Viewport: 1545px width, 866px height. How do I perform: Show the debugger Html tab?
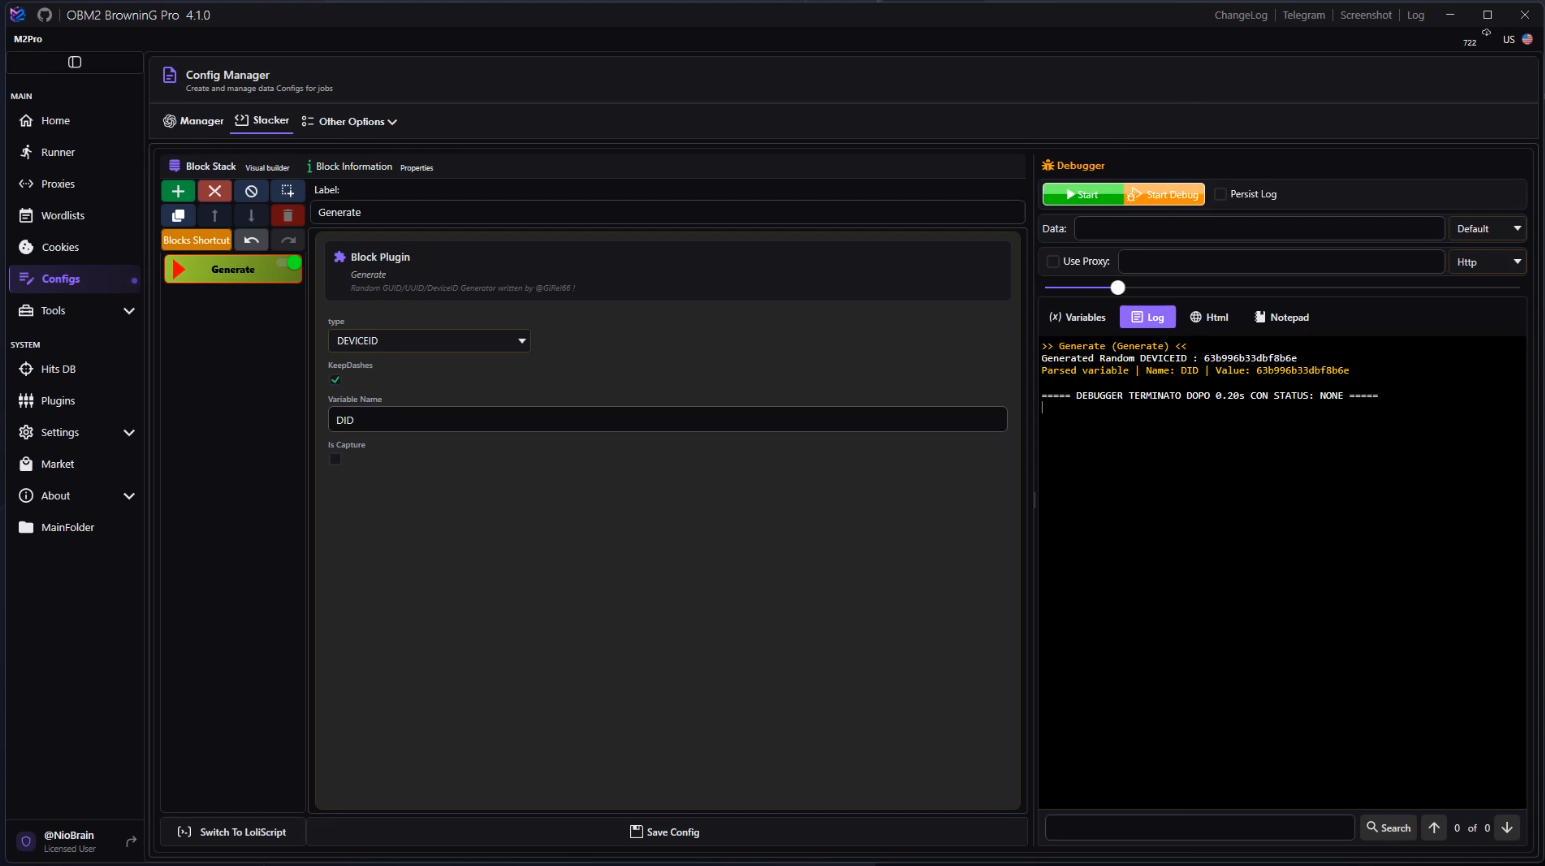[1209, 317]
